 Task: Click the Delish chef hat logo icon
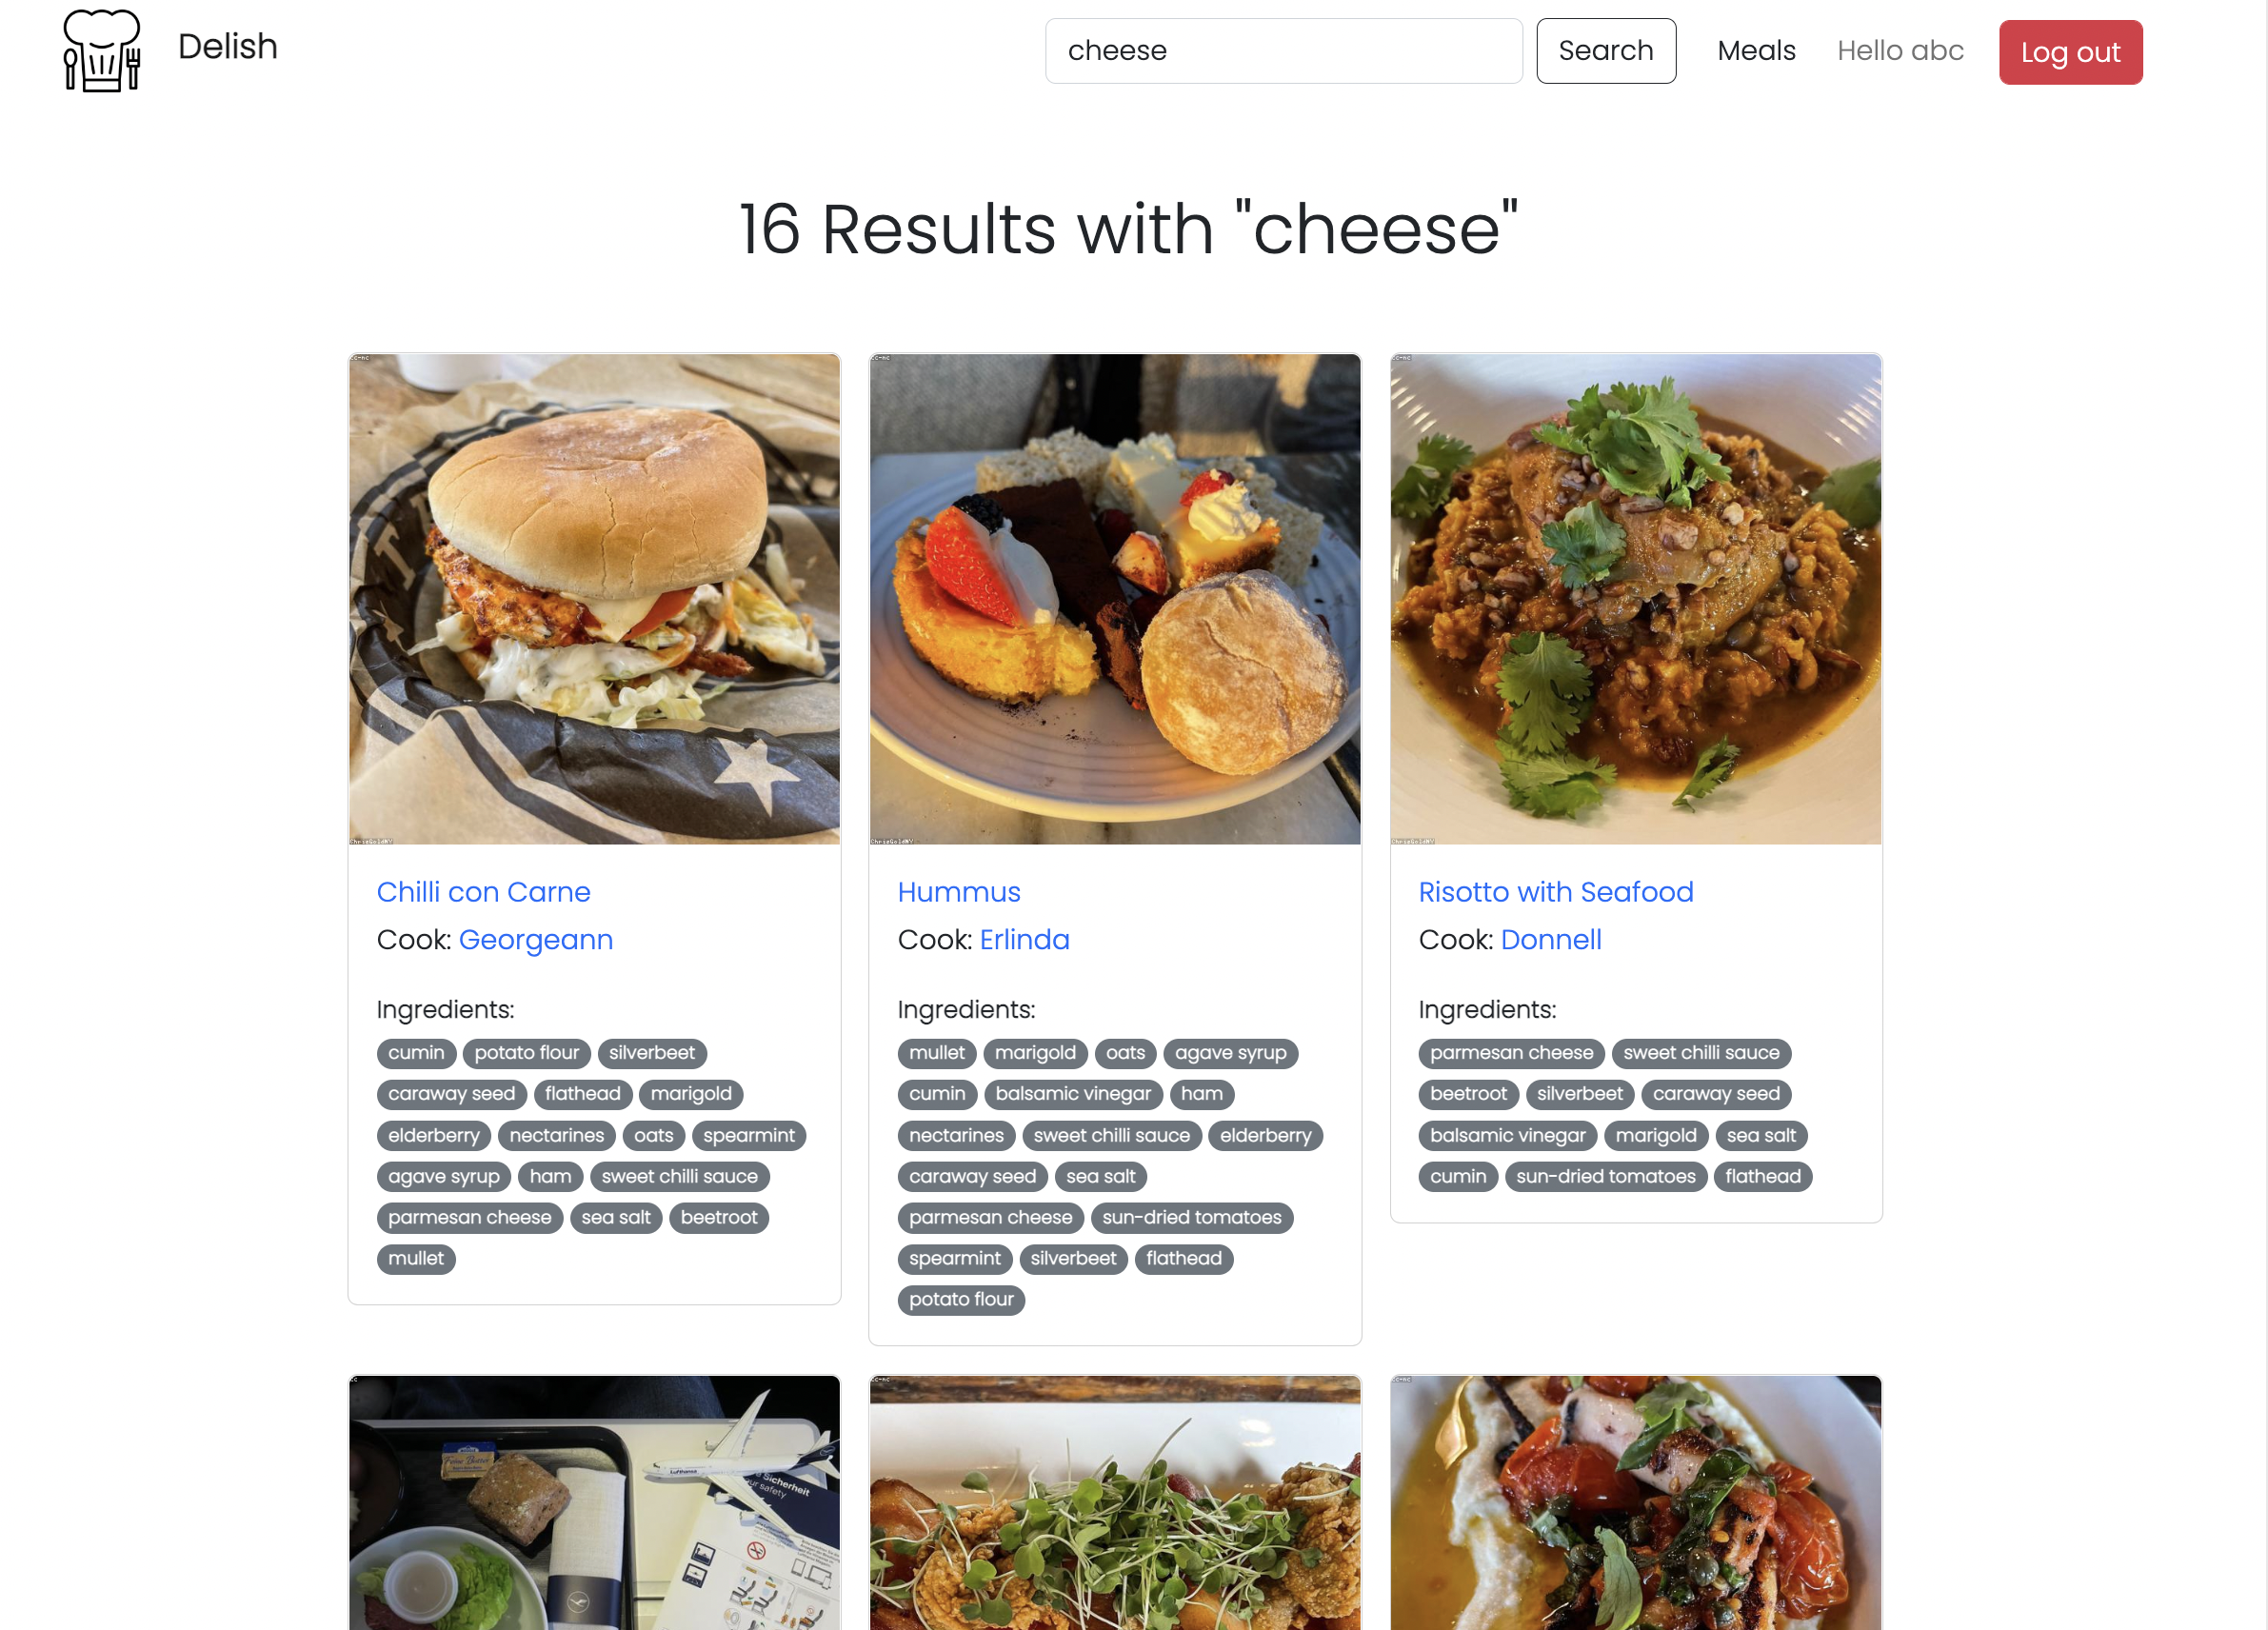100,50
